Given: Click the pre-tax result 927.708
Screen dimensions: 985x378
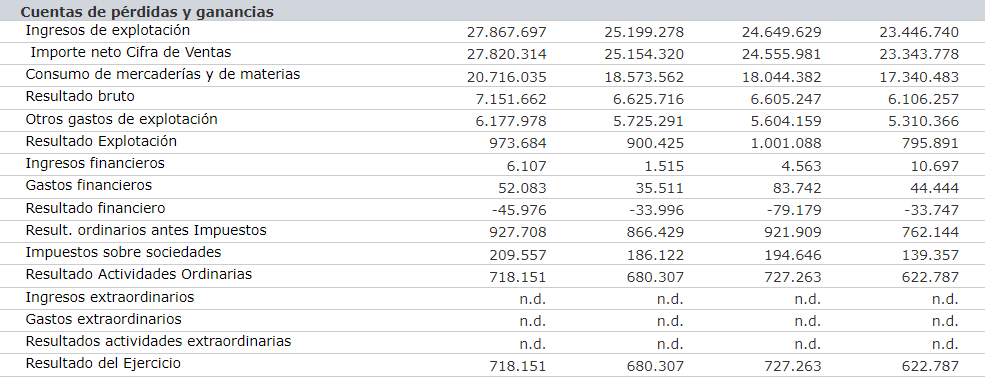Looking at the screenshot, I should (518, 232).
